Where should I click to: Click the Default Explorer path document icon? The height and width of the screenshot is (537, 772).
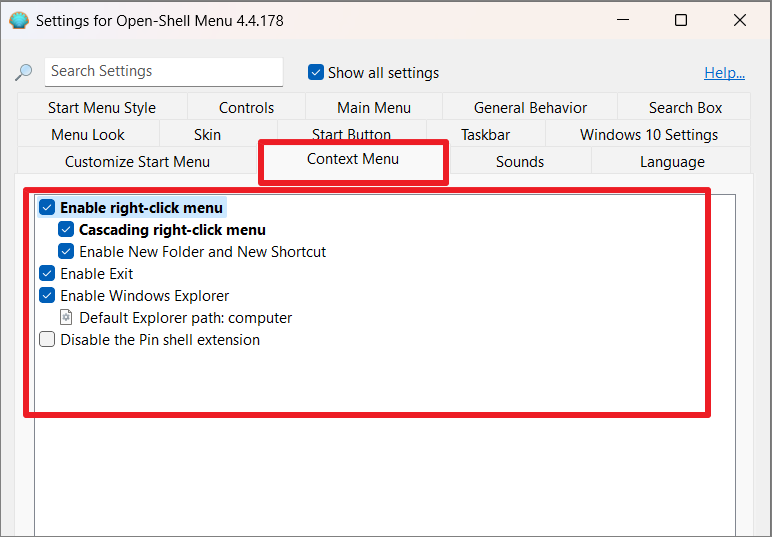click(65, 317)
